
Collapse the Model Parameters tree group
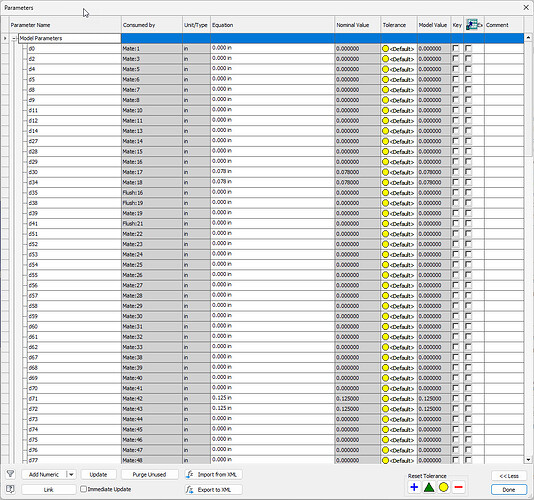pyautogui.click(x=14, y=38)
